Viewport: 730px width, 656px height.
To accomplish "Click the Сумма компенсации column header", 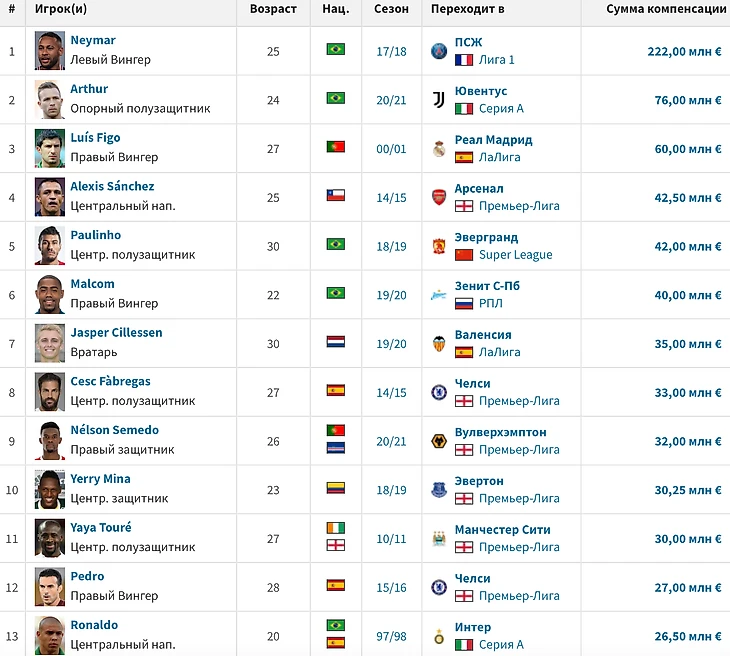I will coord(666,9).
